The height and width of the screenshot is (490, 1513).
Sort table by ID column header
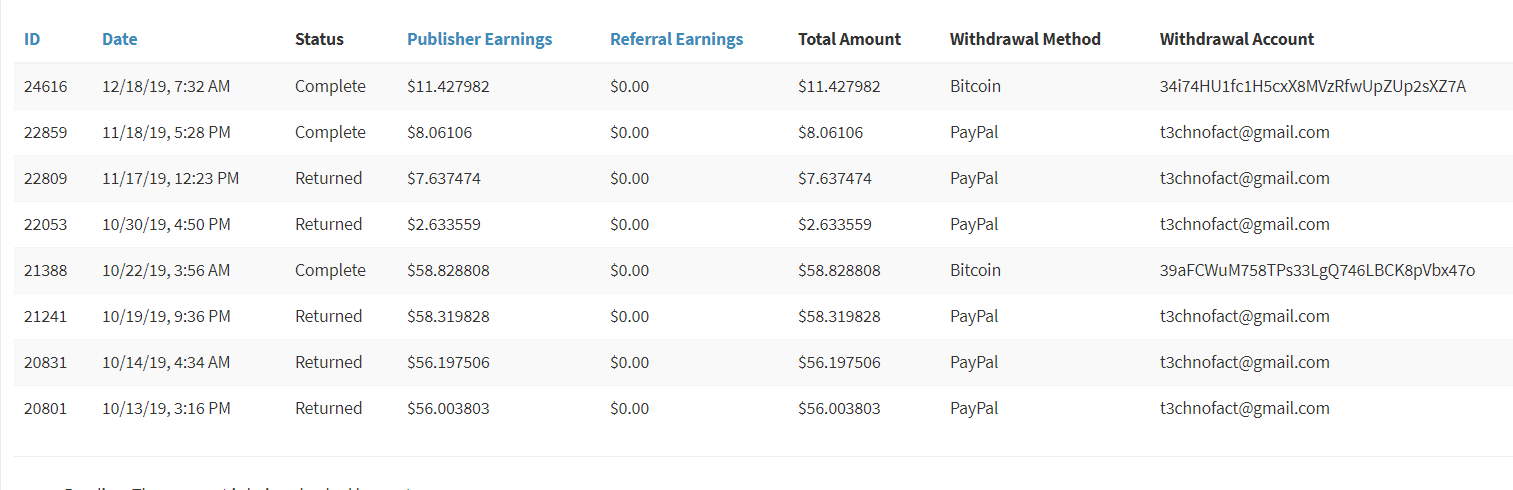[32, 40]
